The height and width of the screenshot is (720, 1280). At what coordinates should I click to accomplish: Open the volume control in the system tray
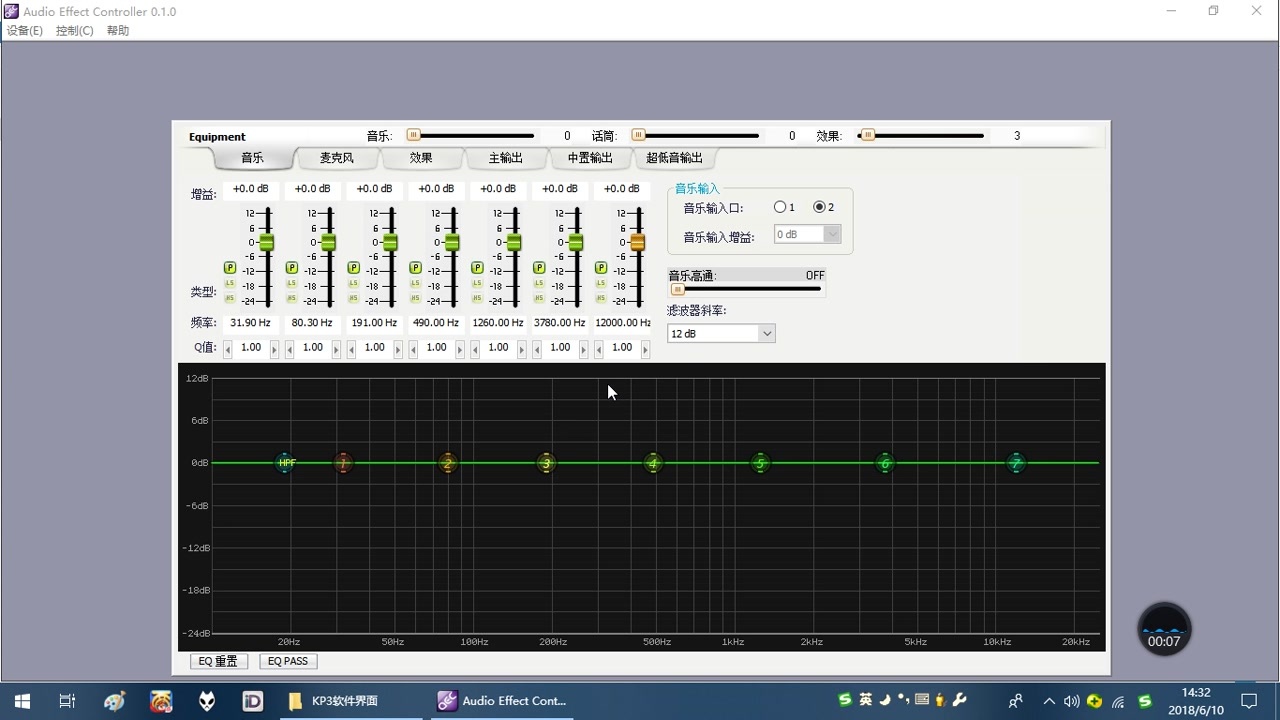coord(1072,701)
